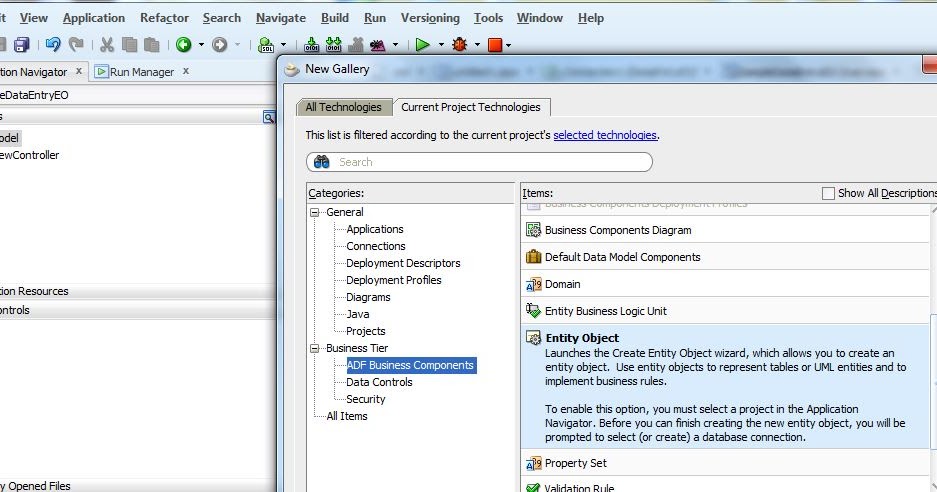The width and height of the screenshot is (937, 492).
Task: Open the Application menu
Action: click(94, 18)
